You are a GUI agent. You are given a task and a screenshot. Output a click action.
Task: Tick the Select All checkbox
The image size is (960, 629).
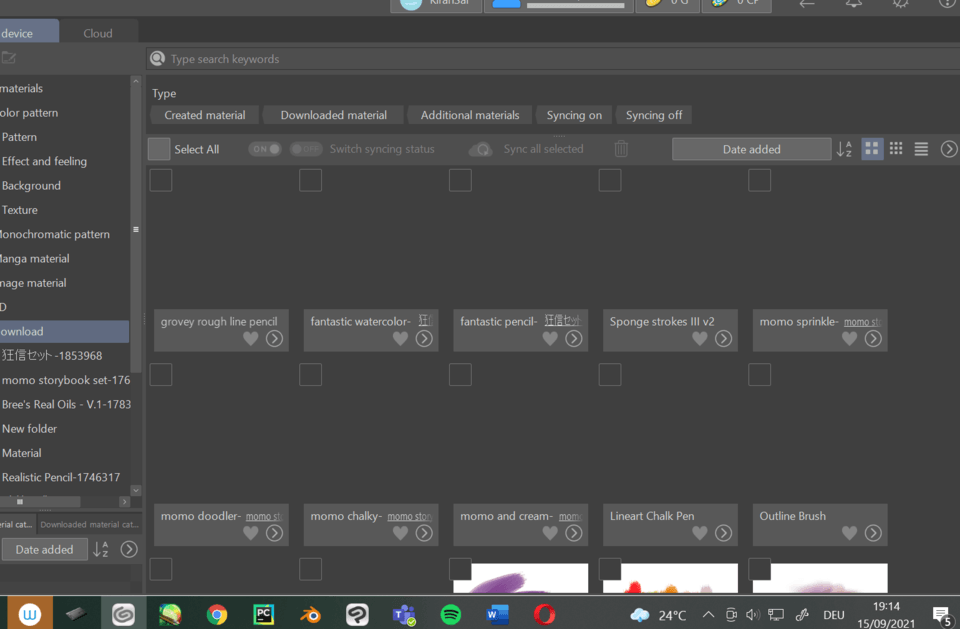click(x=159, y=149)
